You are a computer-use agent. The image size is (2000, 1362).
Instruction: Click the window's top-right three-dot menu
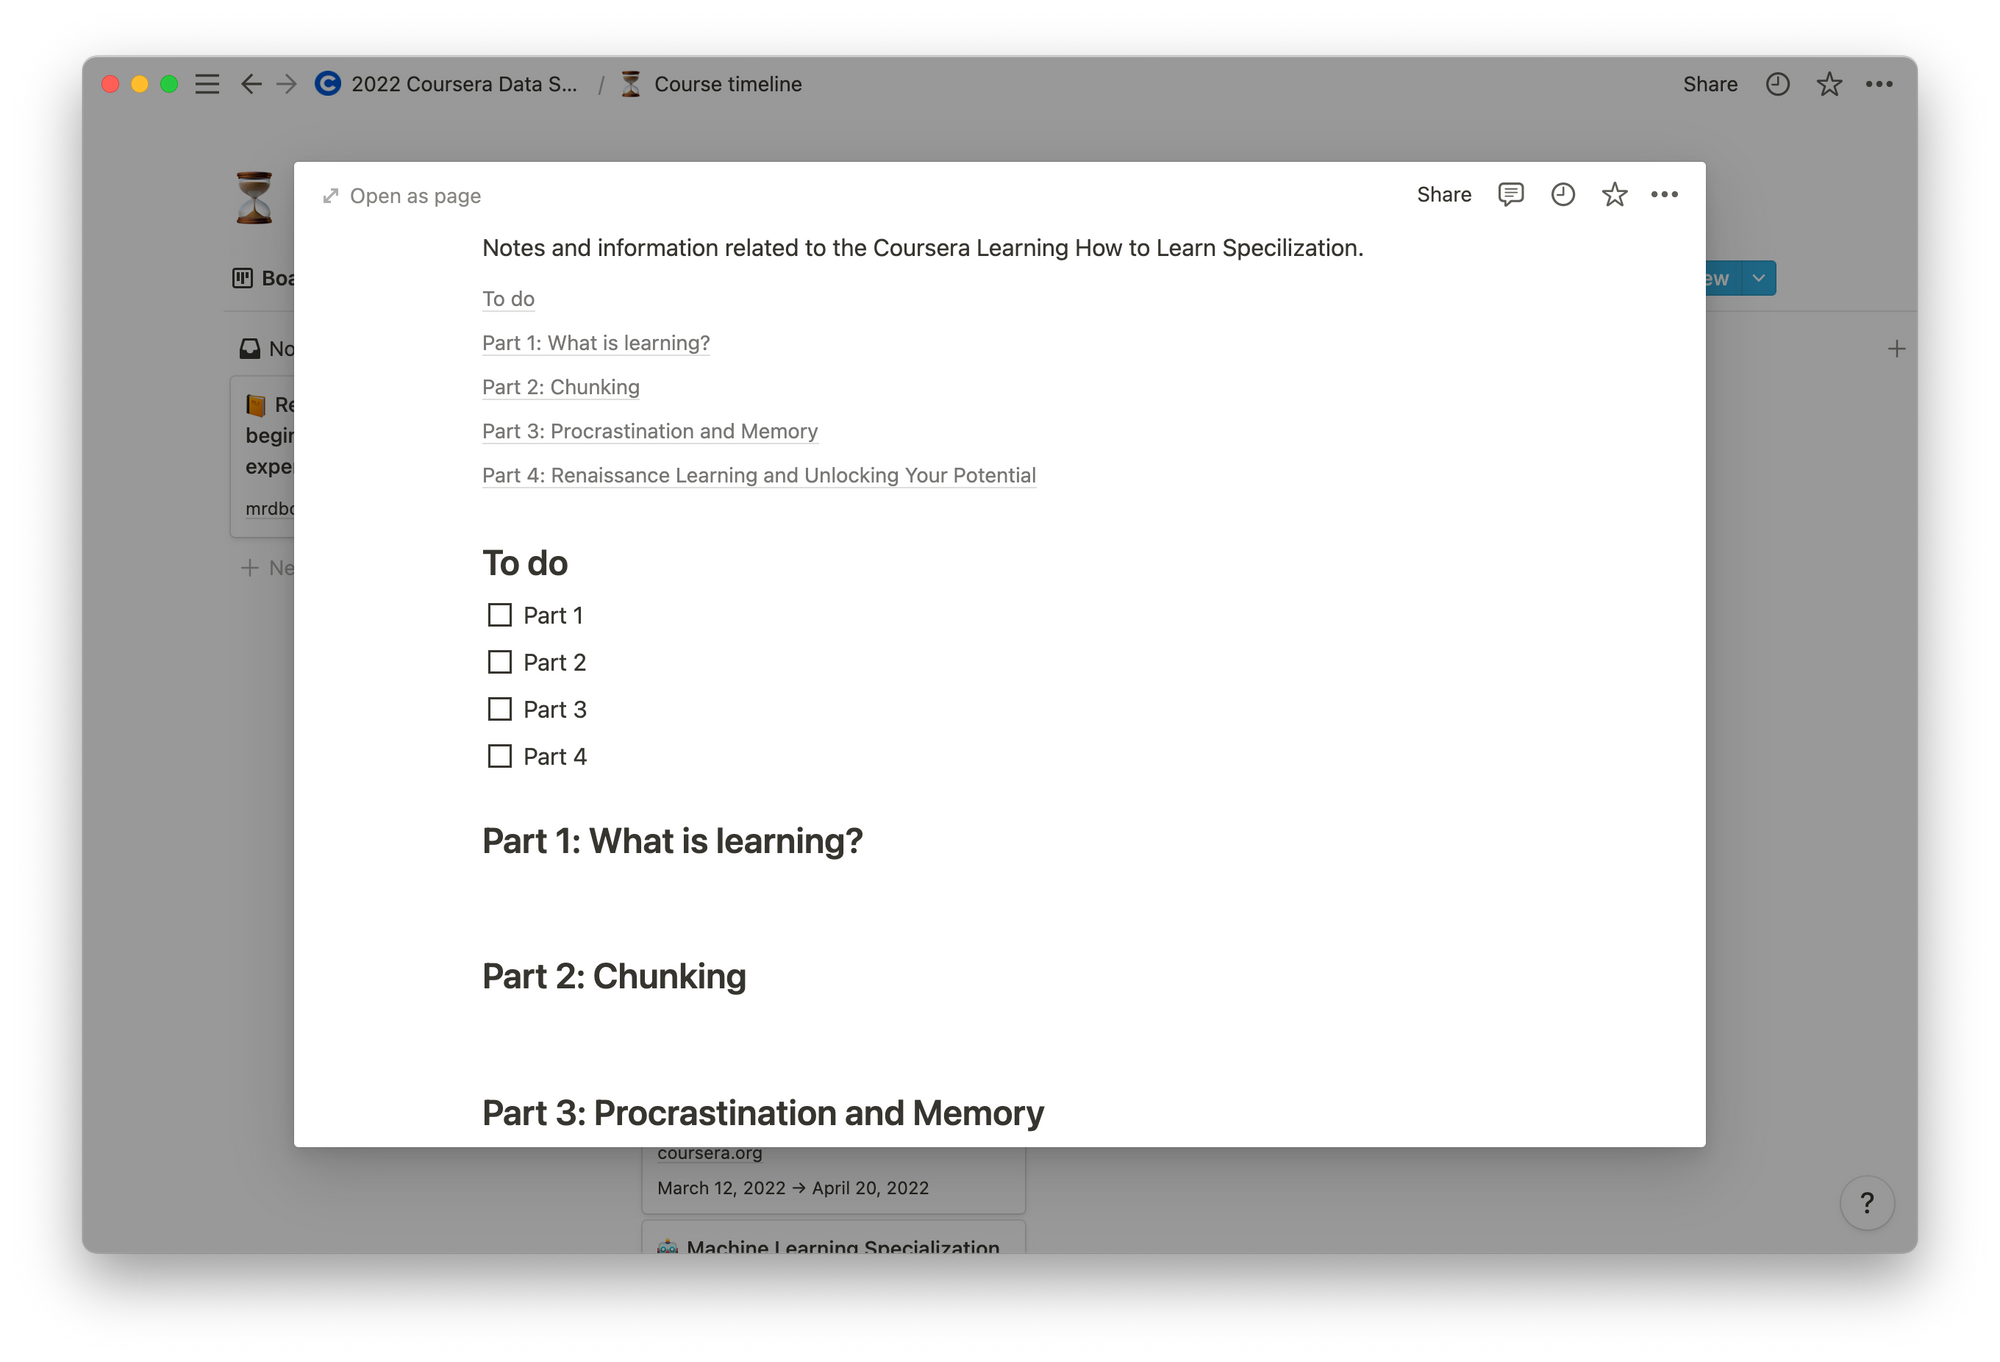click(1879, 84)
